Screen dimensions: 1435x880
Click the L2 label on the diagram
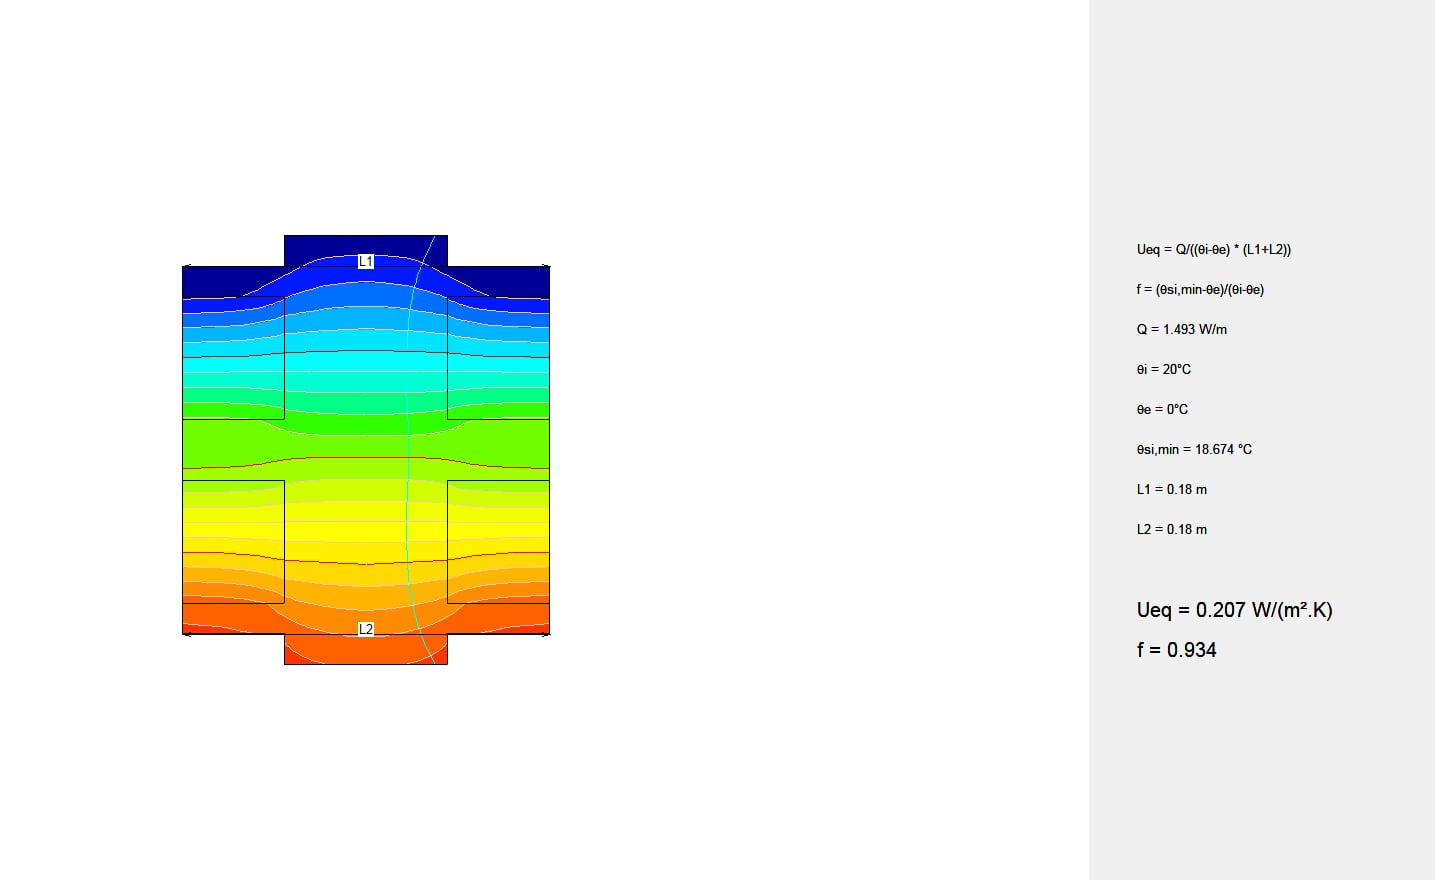pyautogui.click(x=366, y=629)
